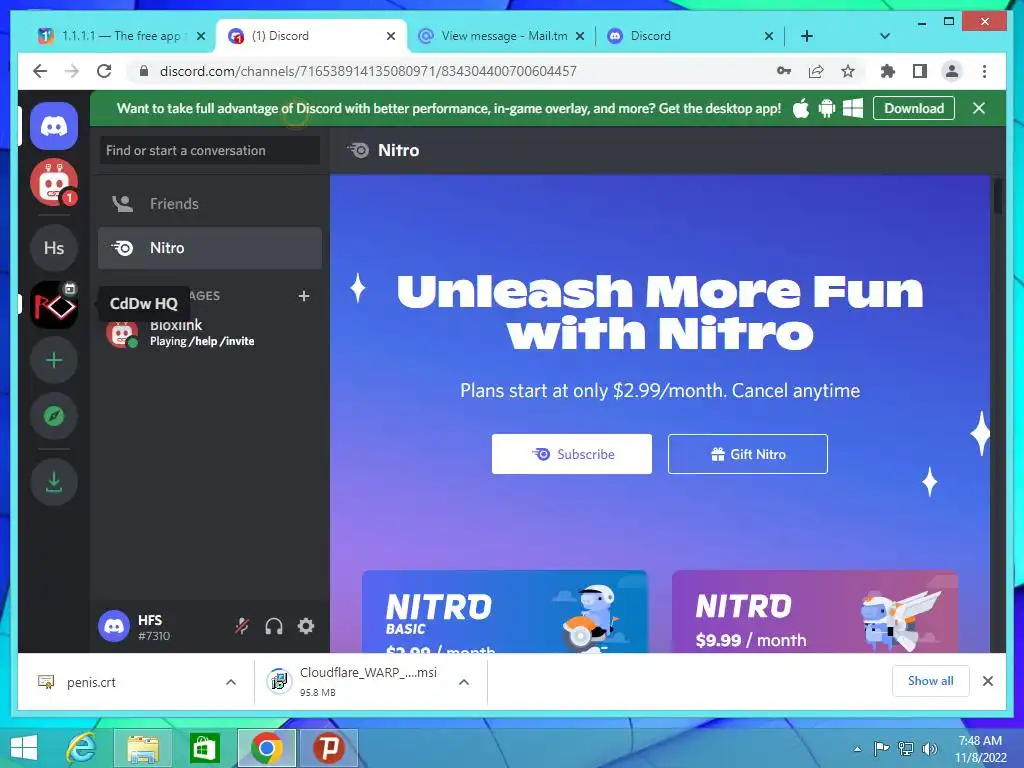The width and height of the screenshot is (1024, 768).
Task: Click the HFS user avatar
Action: 114,626
